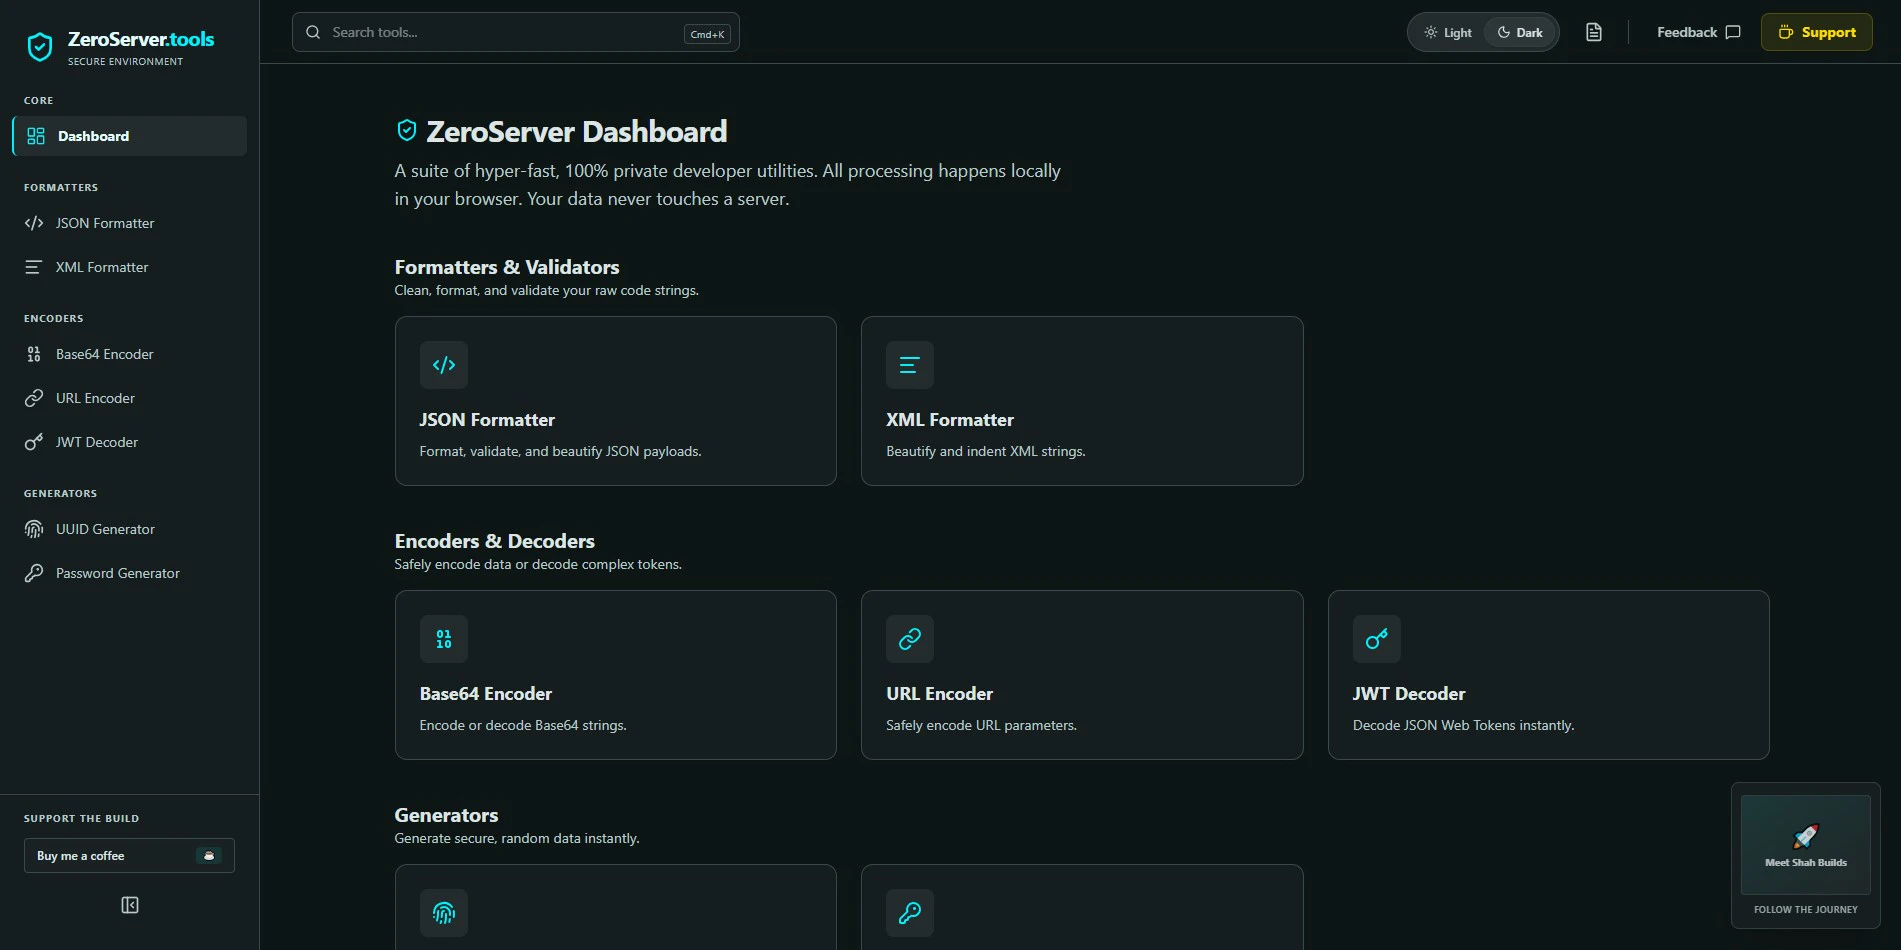Click the coffee cup icon in Buy me a coffee
Screen dimensions: 1901x950
pos(209,856)
